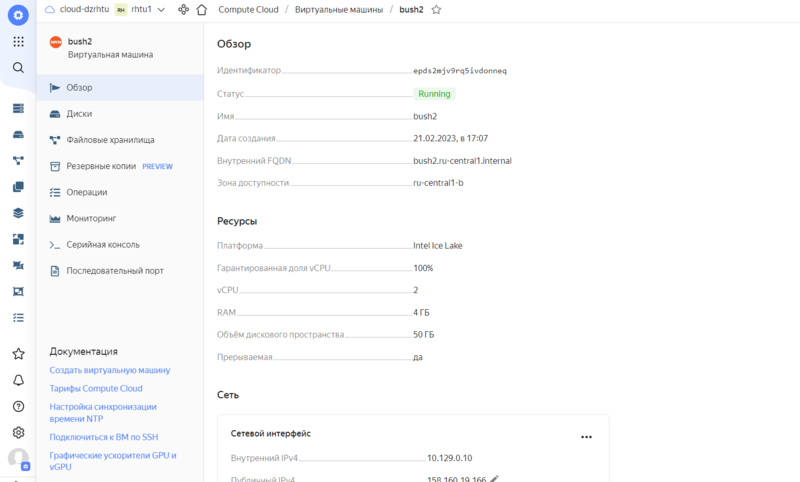Open the images layers icon in left rail

(18, 213)
